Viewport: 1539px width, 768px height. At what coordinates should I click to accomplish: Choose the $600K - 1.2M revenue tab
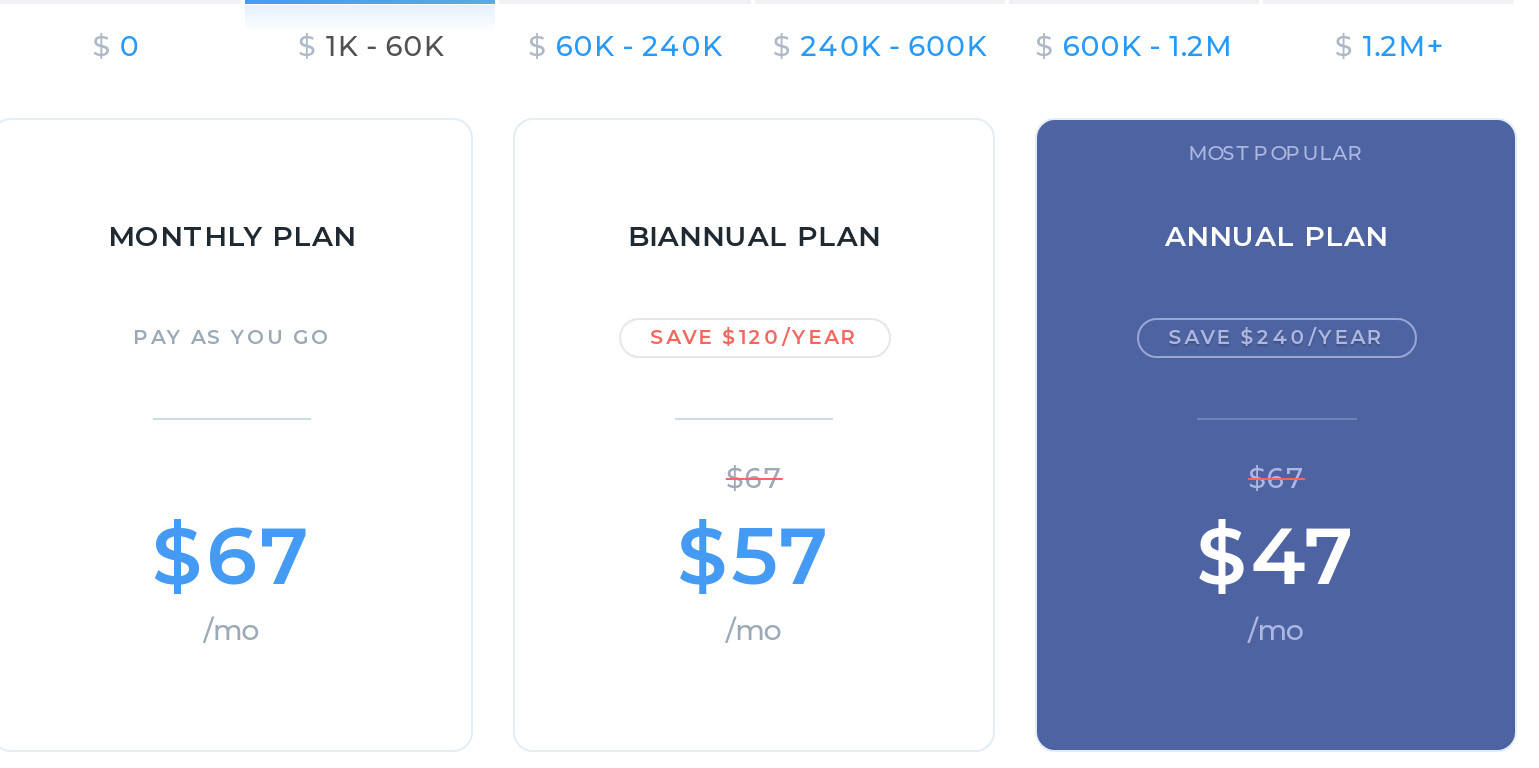point(1133,46)
